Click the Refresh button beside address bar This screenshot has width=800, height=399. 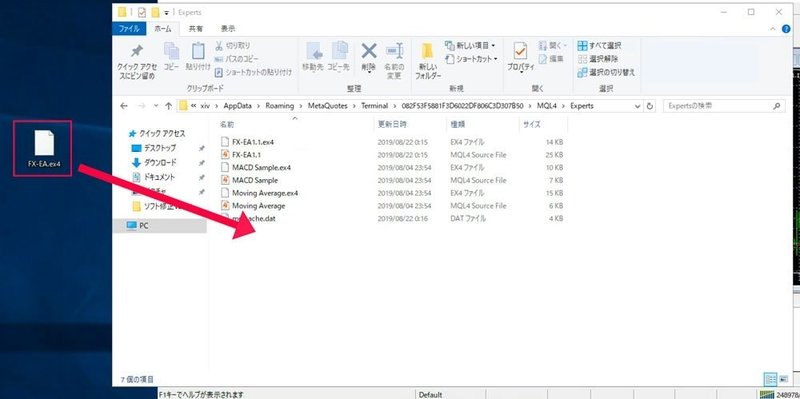(649, 106)
